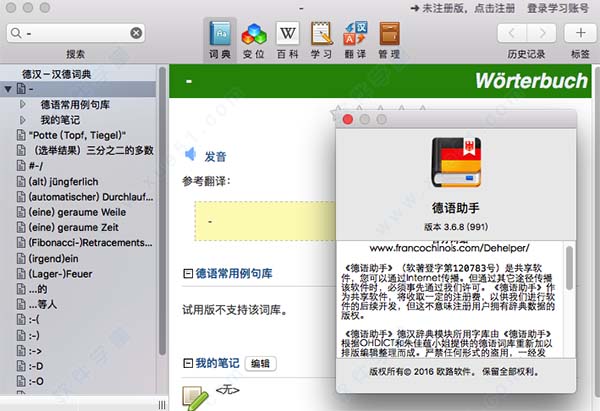
Task: Select (Fibonacci-)Retracements... entry
Action: [x=91, y=243]
